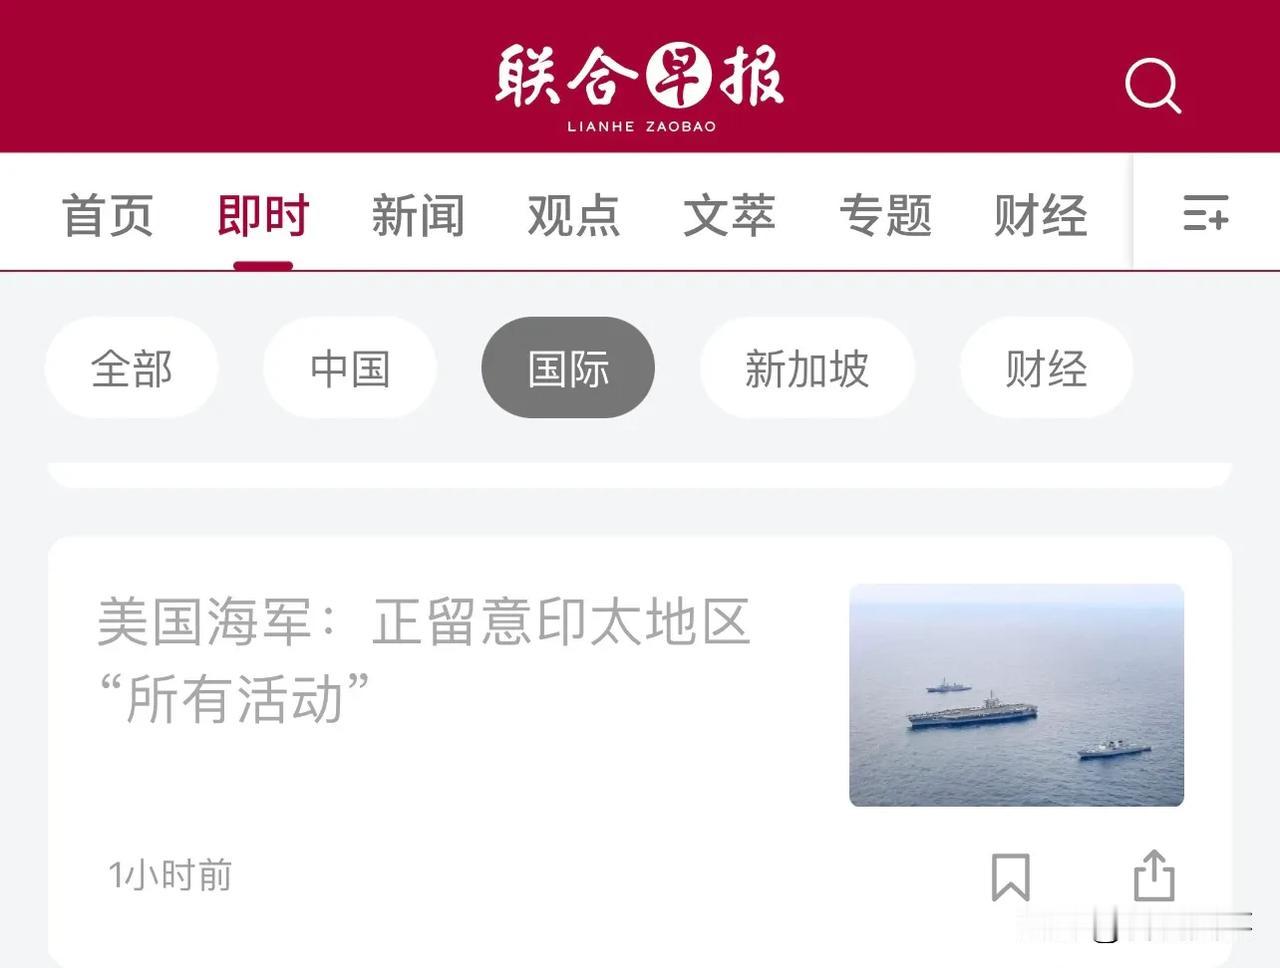Filter by 新加坡 category chip
Screen dimensions: 1280x968
click(807, 368)
